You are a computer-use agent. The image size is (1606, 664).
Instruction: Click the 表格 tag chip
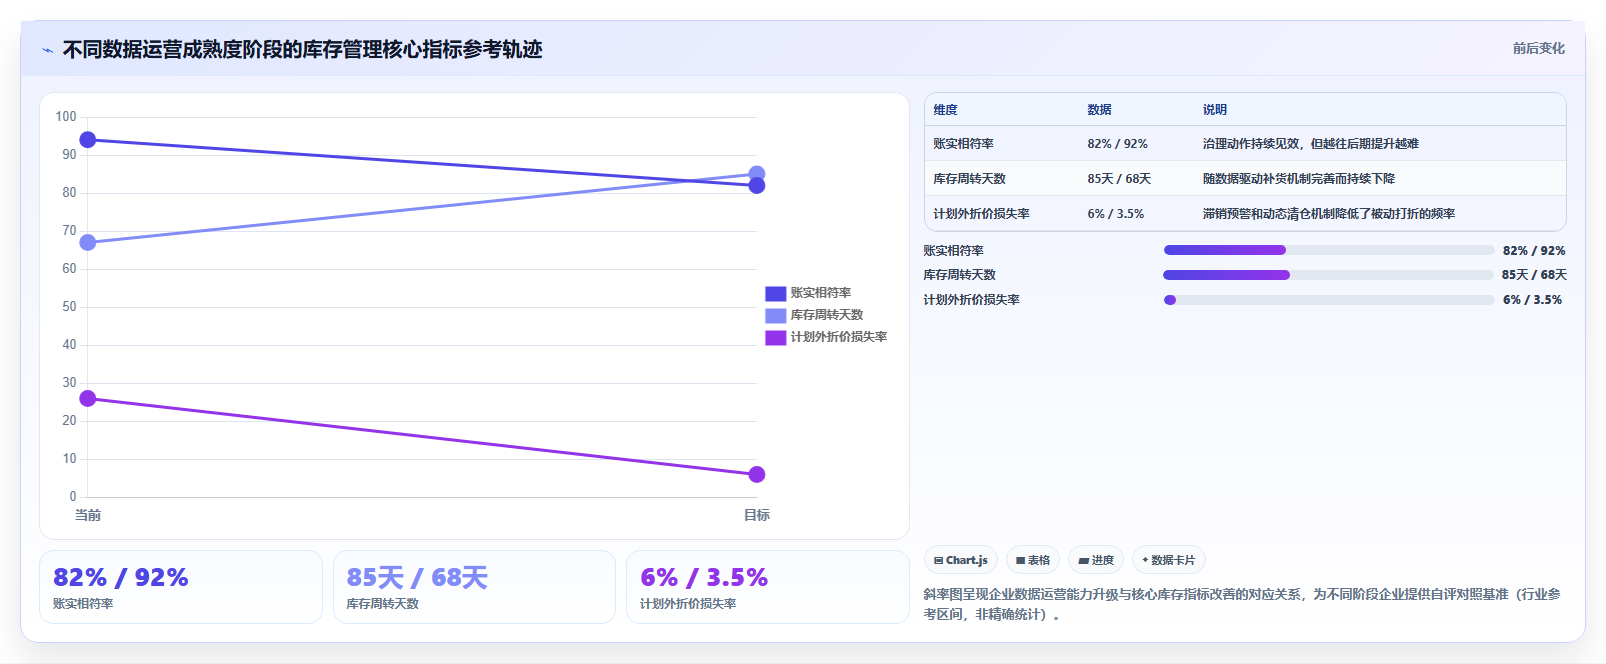point(1033,560)
